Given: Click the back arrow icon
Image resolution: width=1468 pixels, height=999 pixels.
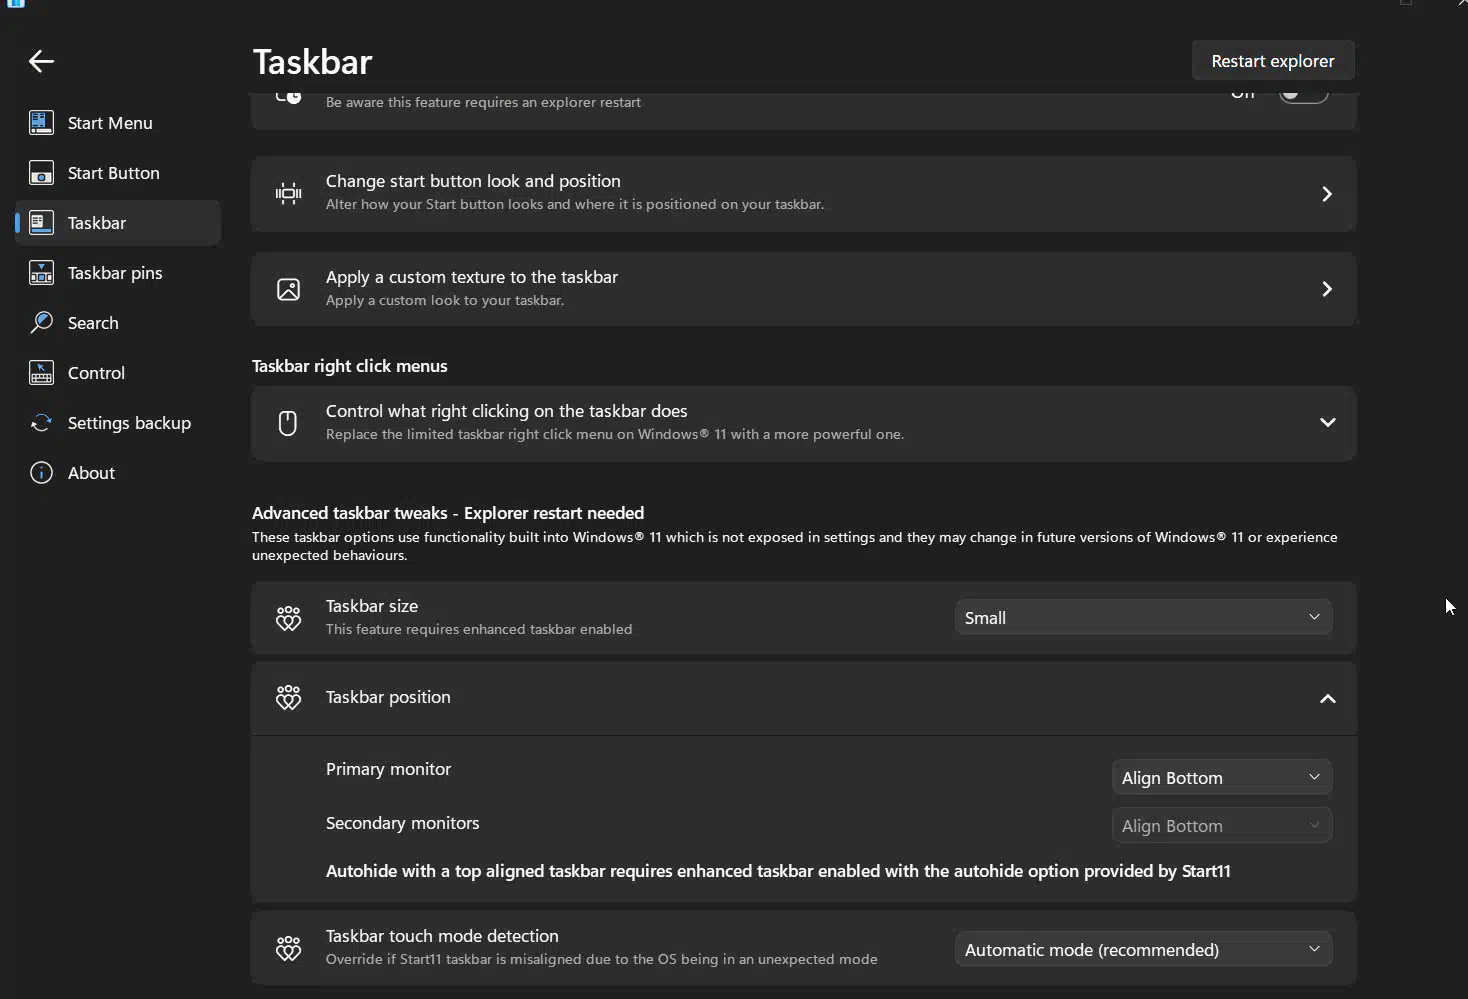Looking at the screenshot, I should point(41,62).
